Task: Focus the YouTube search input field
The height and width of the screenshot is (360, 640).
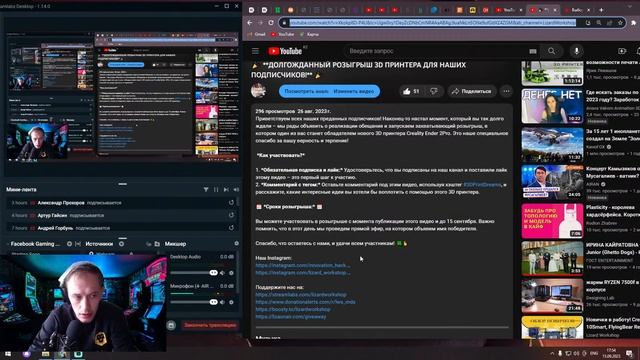Action: pos(436,51)
